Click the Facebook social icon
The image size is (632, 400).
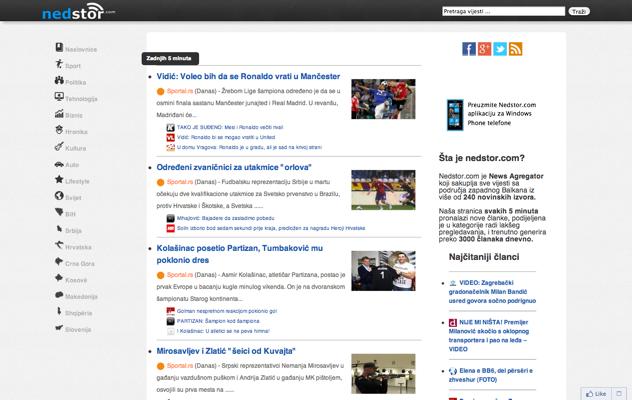[469, 49]
